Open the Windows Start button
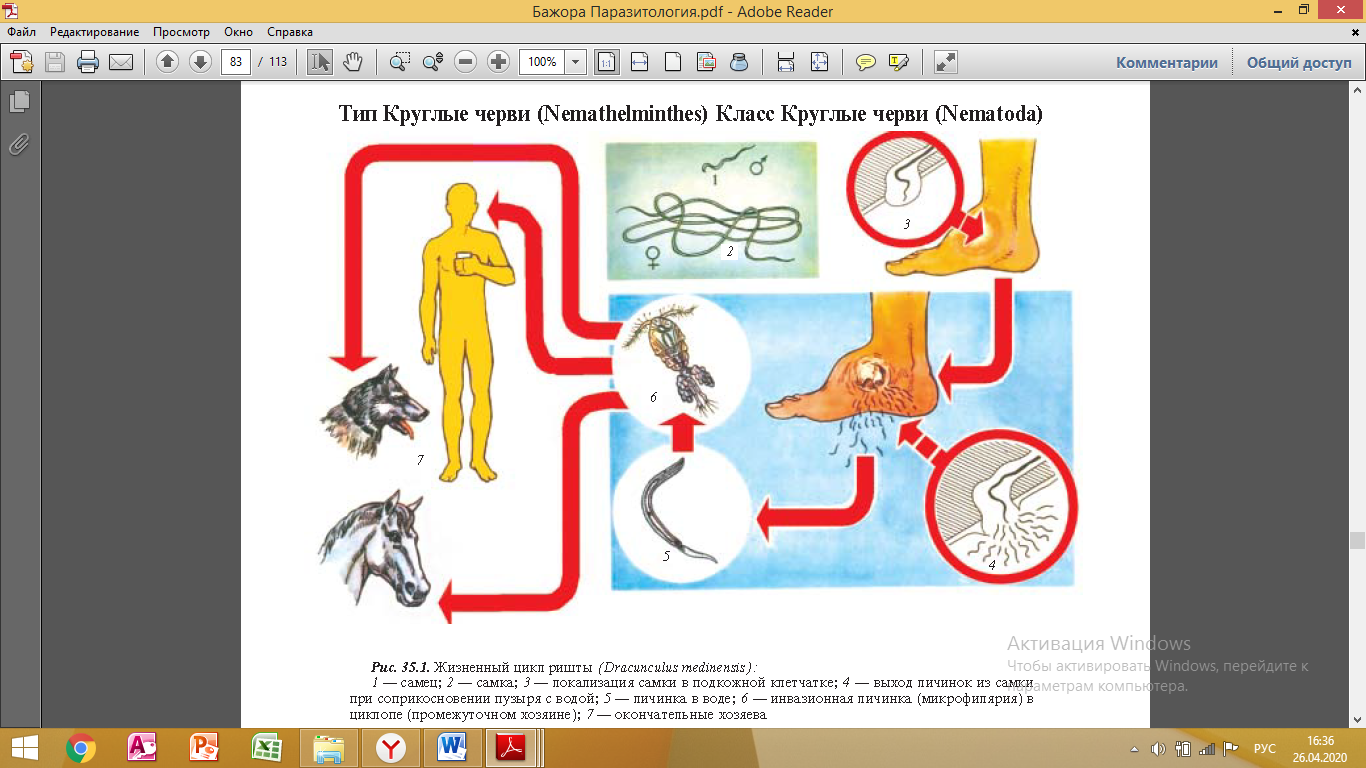Viewport: 1366px width, 768px height. (x=24, y=748)
